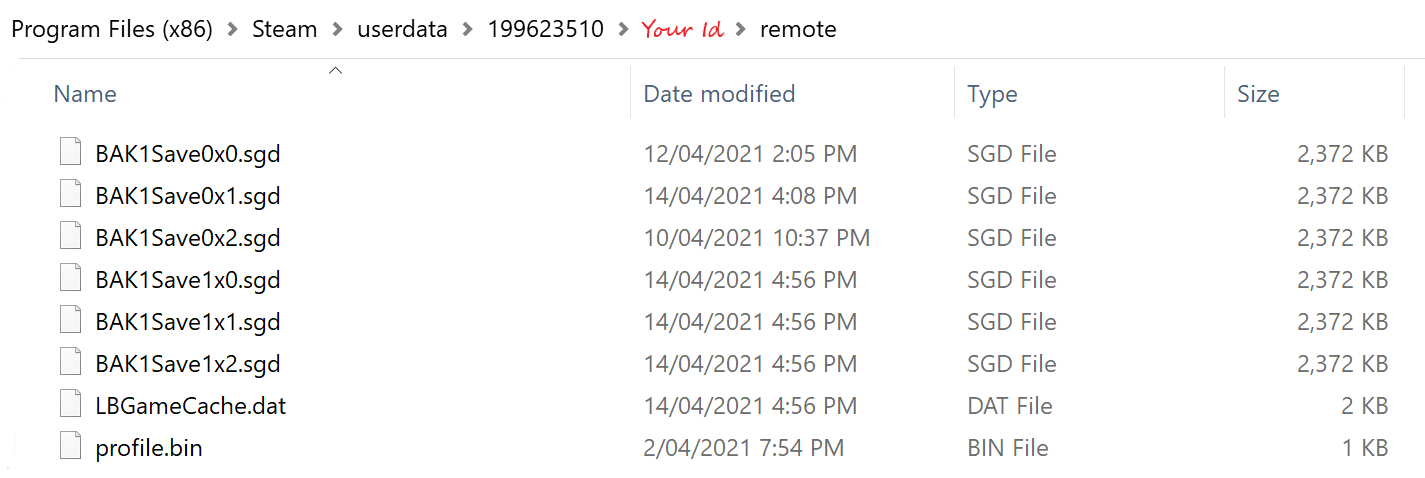The height and width of the screenshot is (478, 1425).
Task: Sort files by Type column
Action: click(x=992, y=94)
